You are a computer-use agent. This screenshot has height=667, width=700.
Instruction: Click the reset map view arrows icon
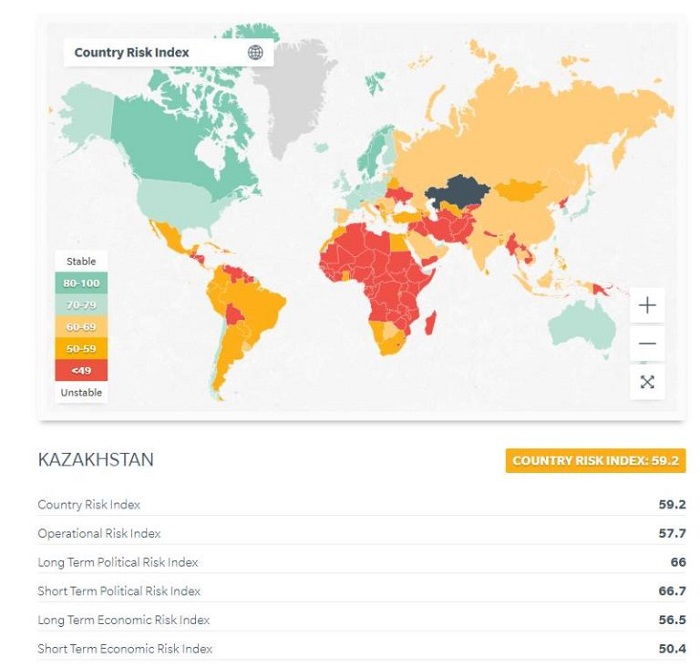pos(647,381)
